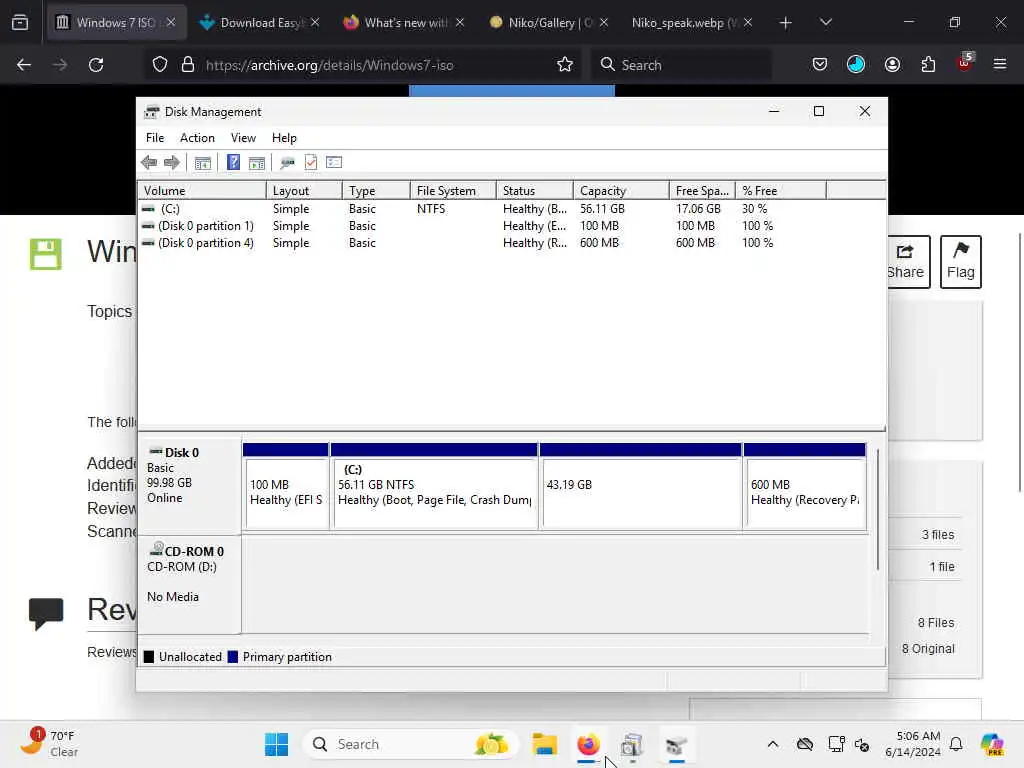Screen dimensions: 1024x768
Task: Select the 43.19 GB partition block
Action: pyautogui.click(x=641, y=486)
